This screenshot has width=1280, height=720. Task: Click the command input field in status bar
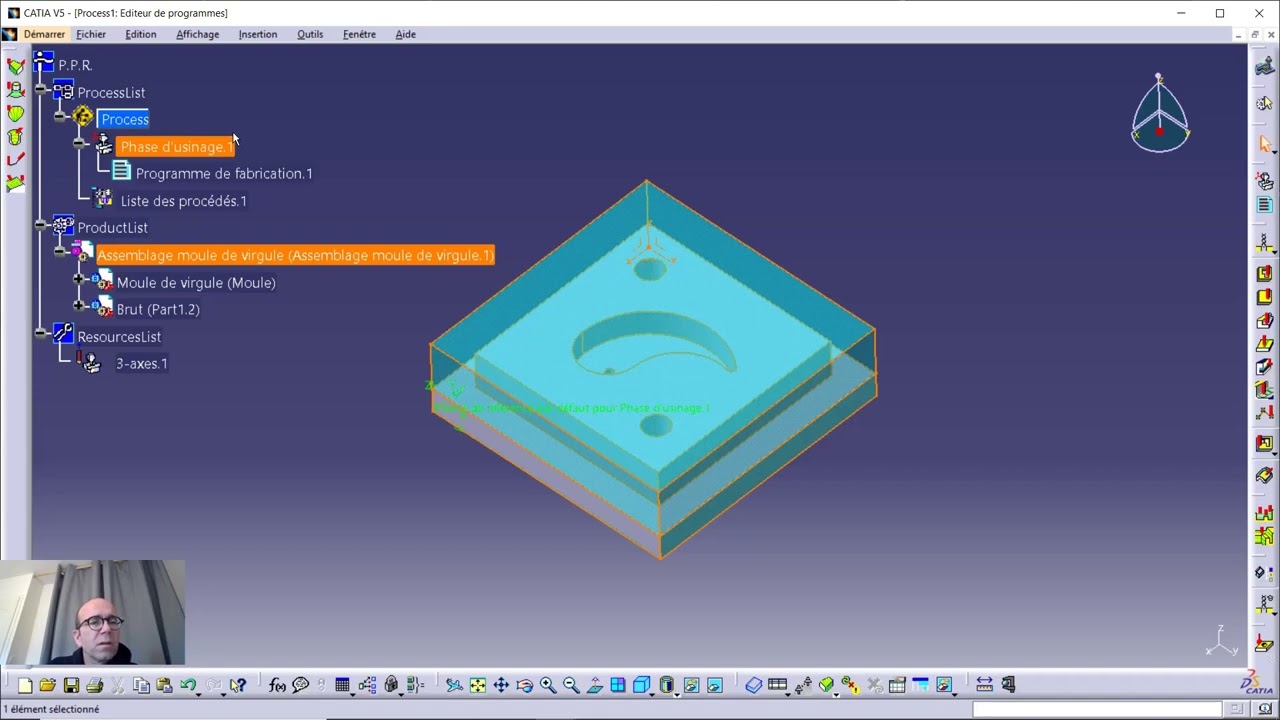point(1097,709)
